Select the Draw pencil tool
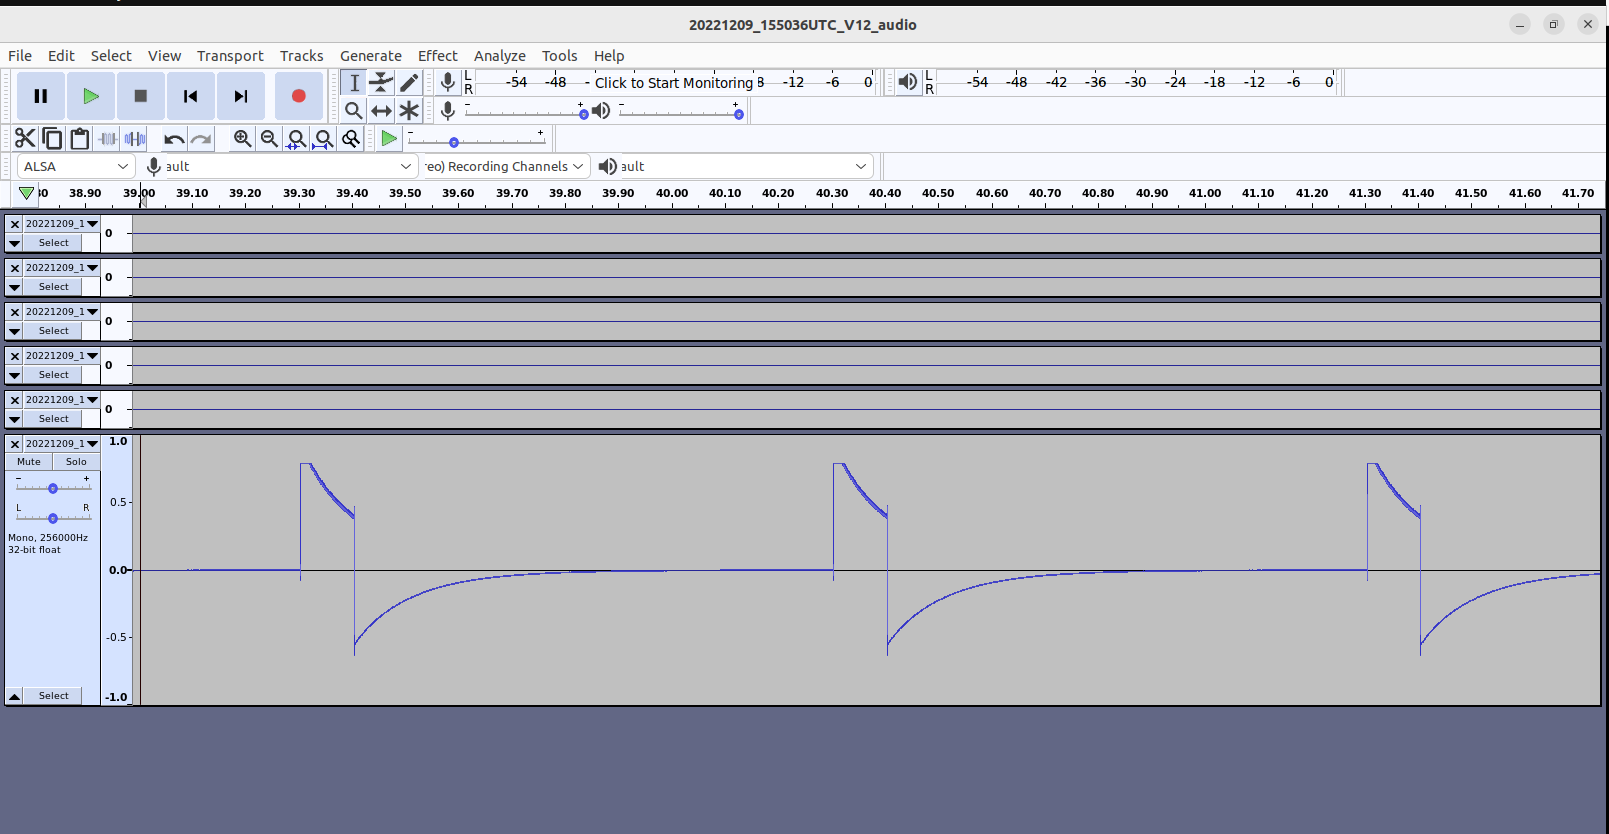1609x834 pixels. click(409, 82)
